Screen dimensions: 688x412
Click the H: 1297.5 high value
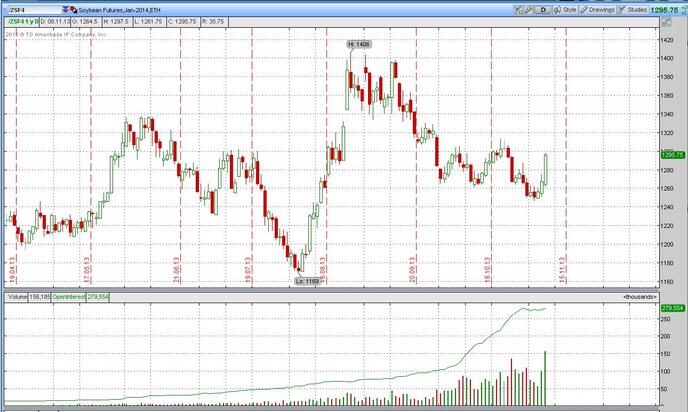(116, 21)
